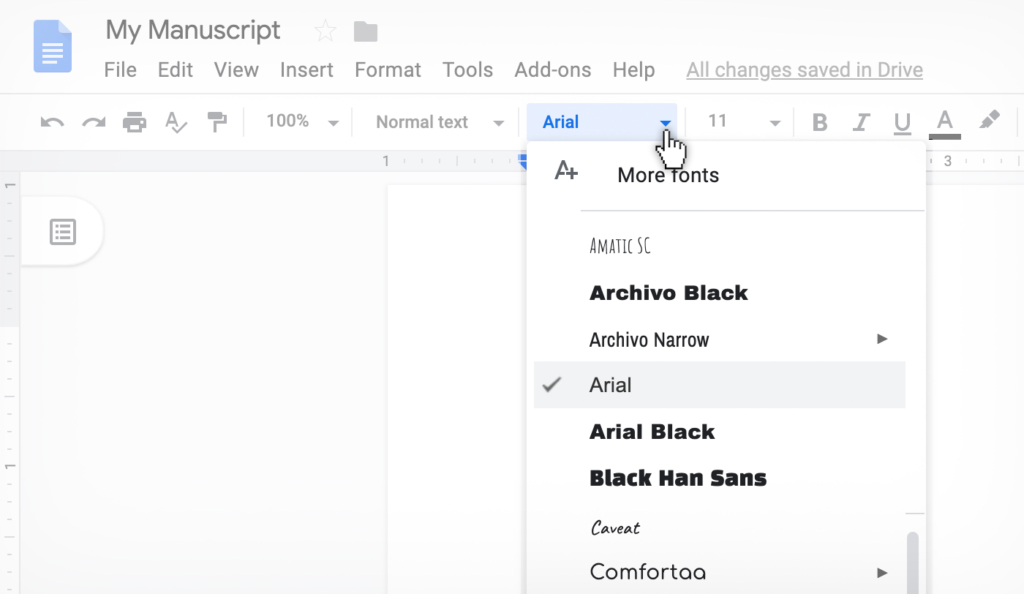Star the My Manuscript document
This screenshot has height=594, width=1024.
pos(324,31)
